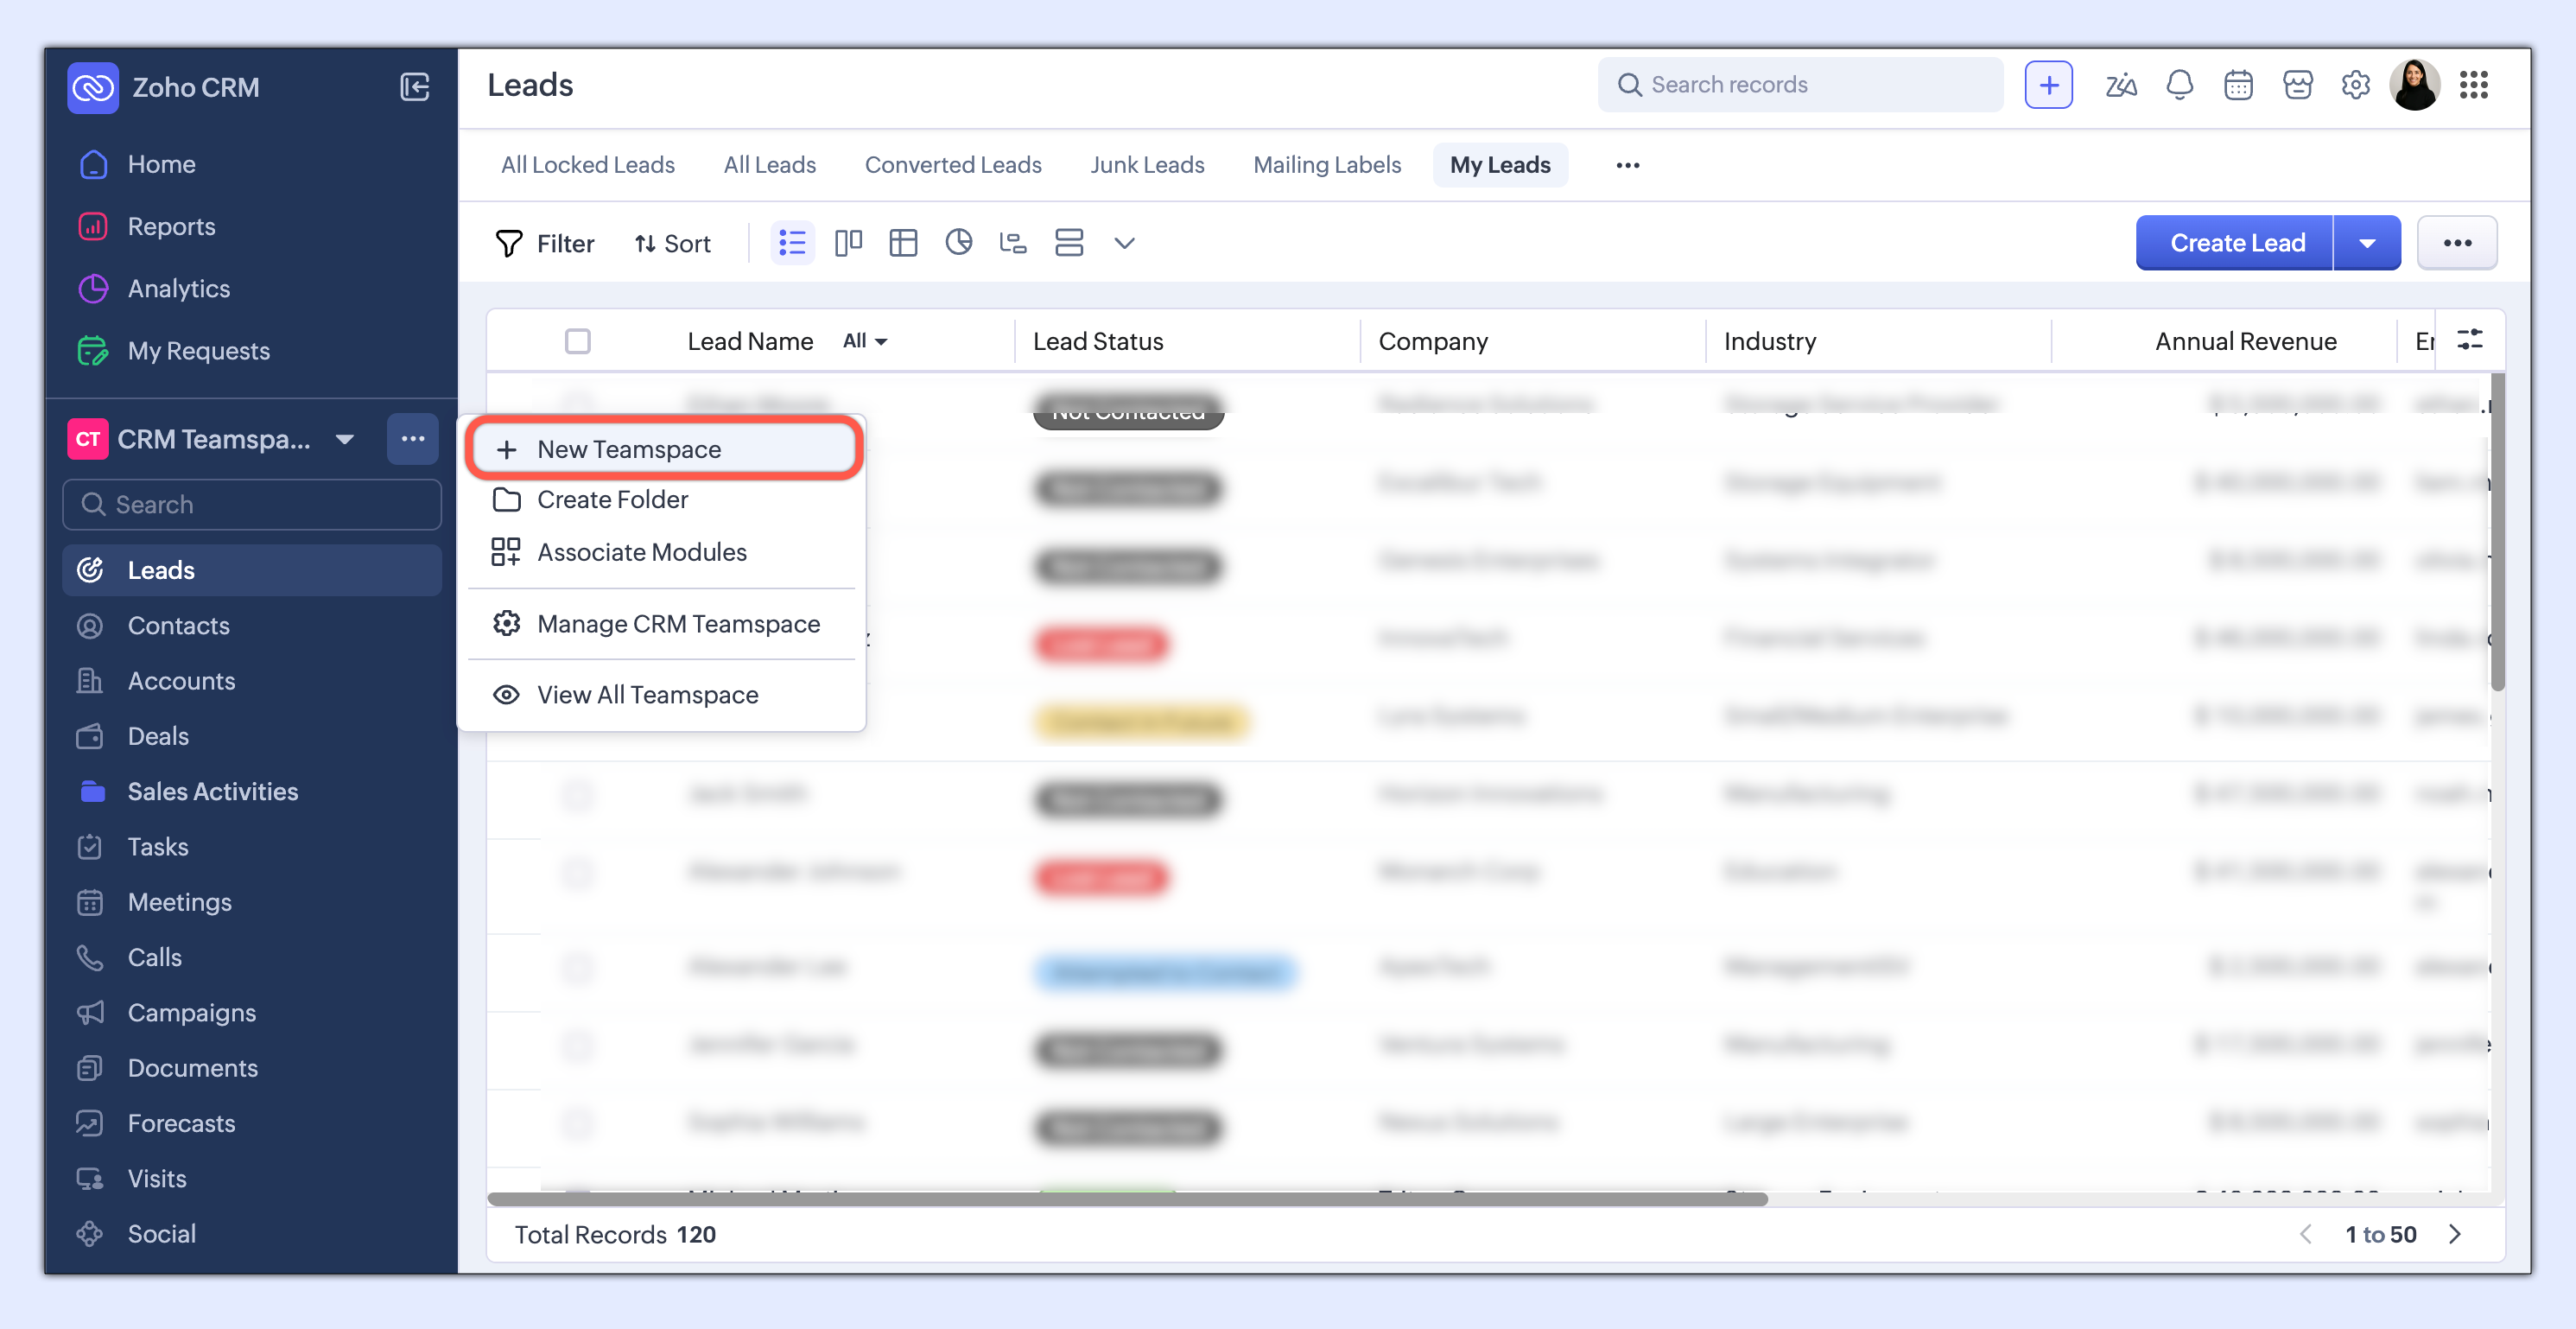Switch to the Converted Leads tab

952,165
